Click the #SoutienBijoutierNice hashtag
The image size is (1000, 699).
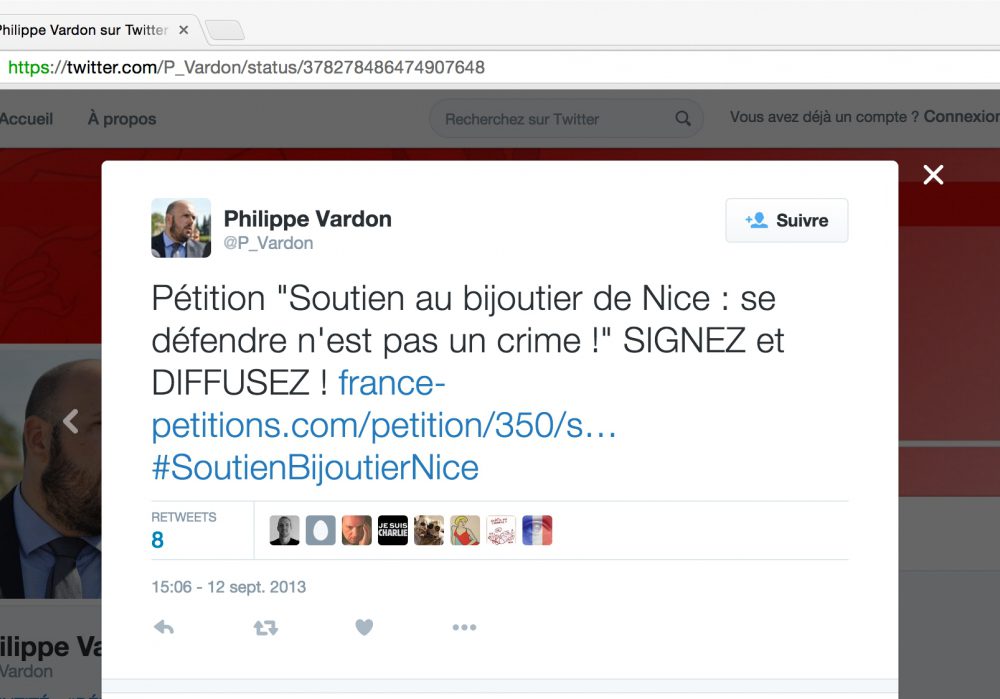pos(315,467)
